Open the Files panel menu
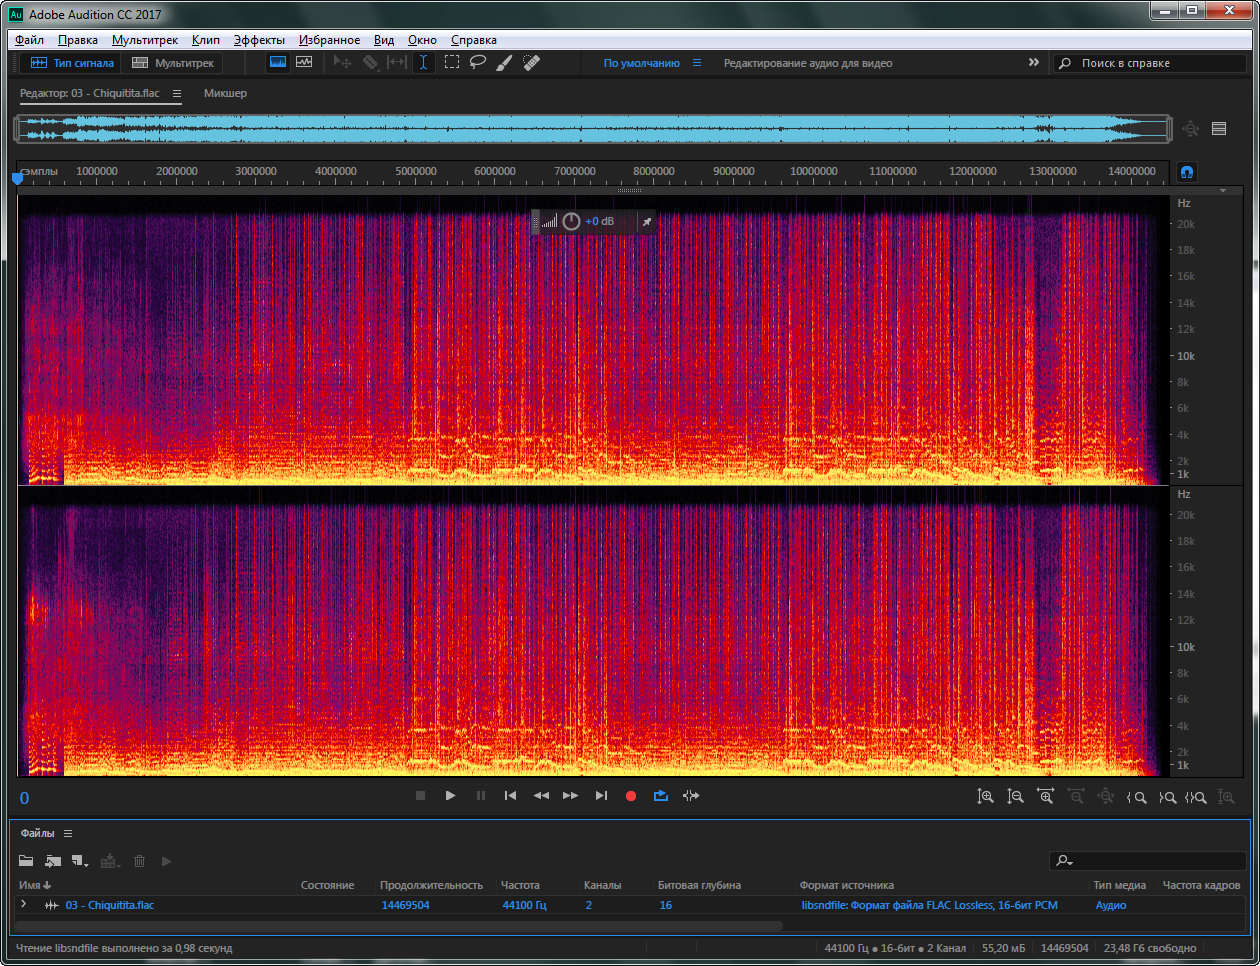The width and height of the screenshot is (1260, 966). click(68, 833)
